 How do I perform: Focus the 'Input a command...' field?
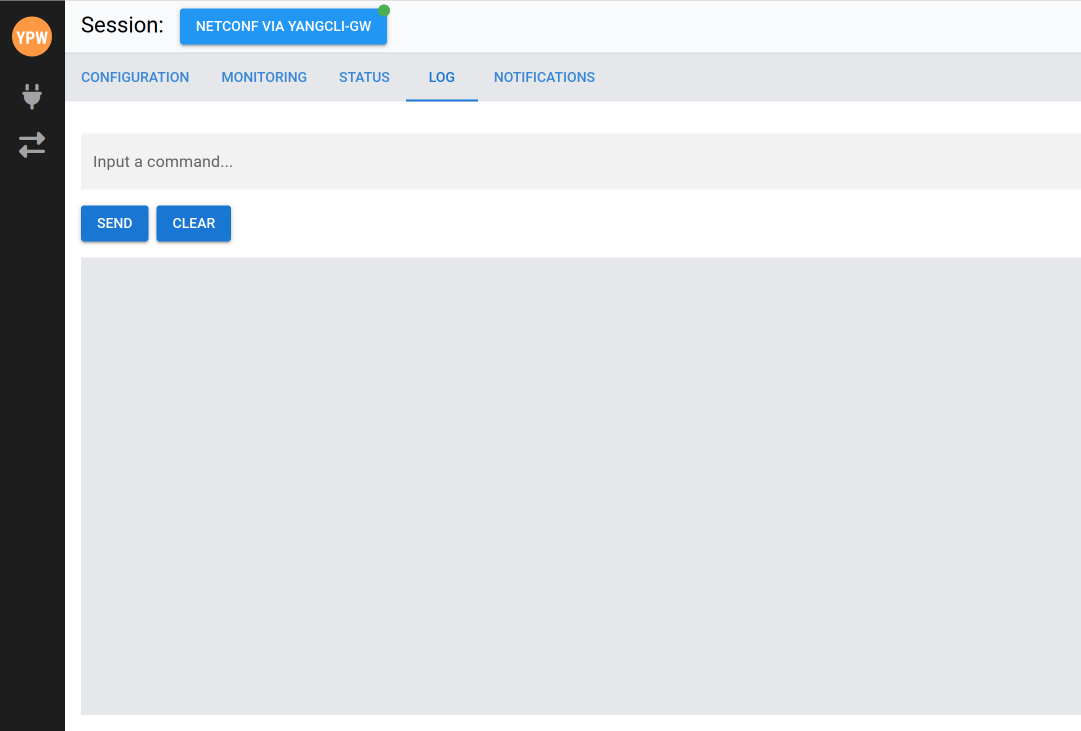pos(580,161)
